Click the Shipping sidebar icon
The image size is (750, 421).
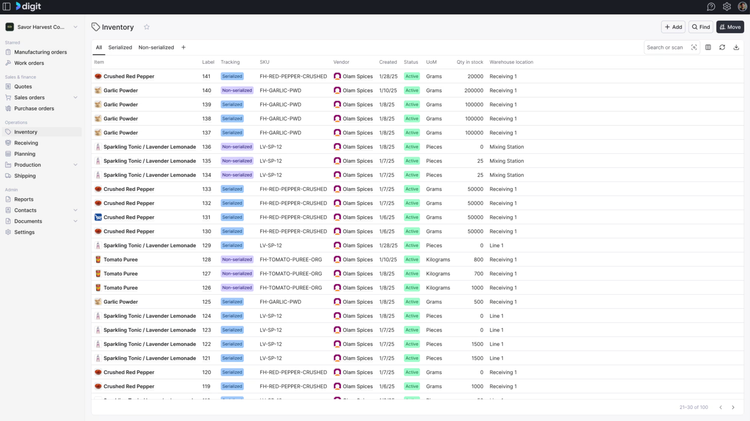click(8, 176)
